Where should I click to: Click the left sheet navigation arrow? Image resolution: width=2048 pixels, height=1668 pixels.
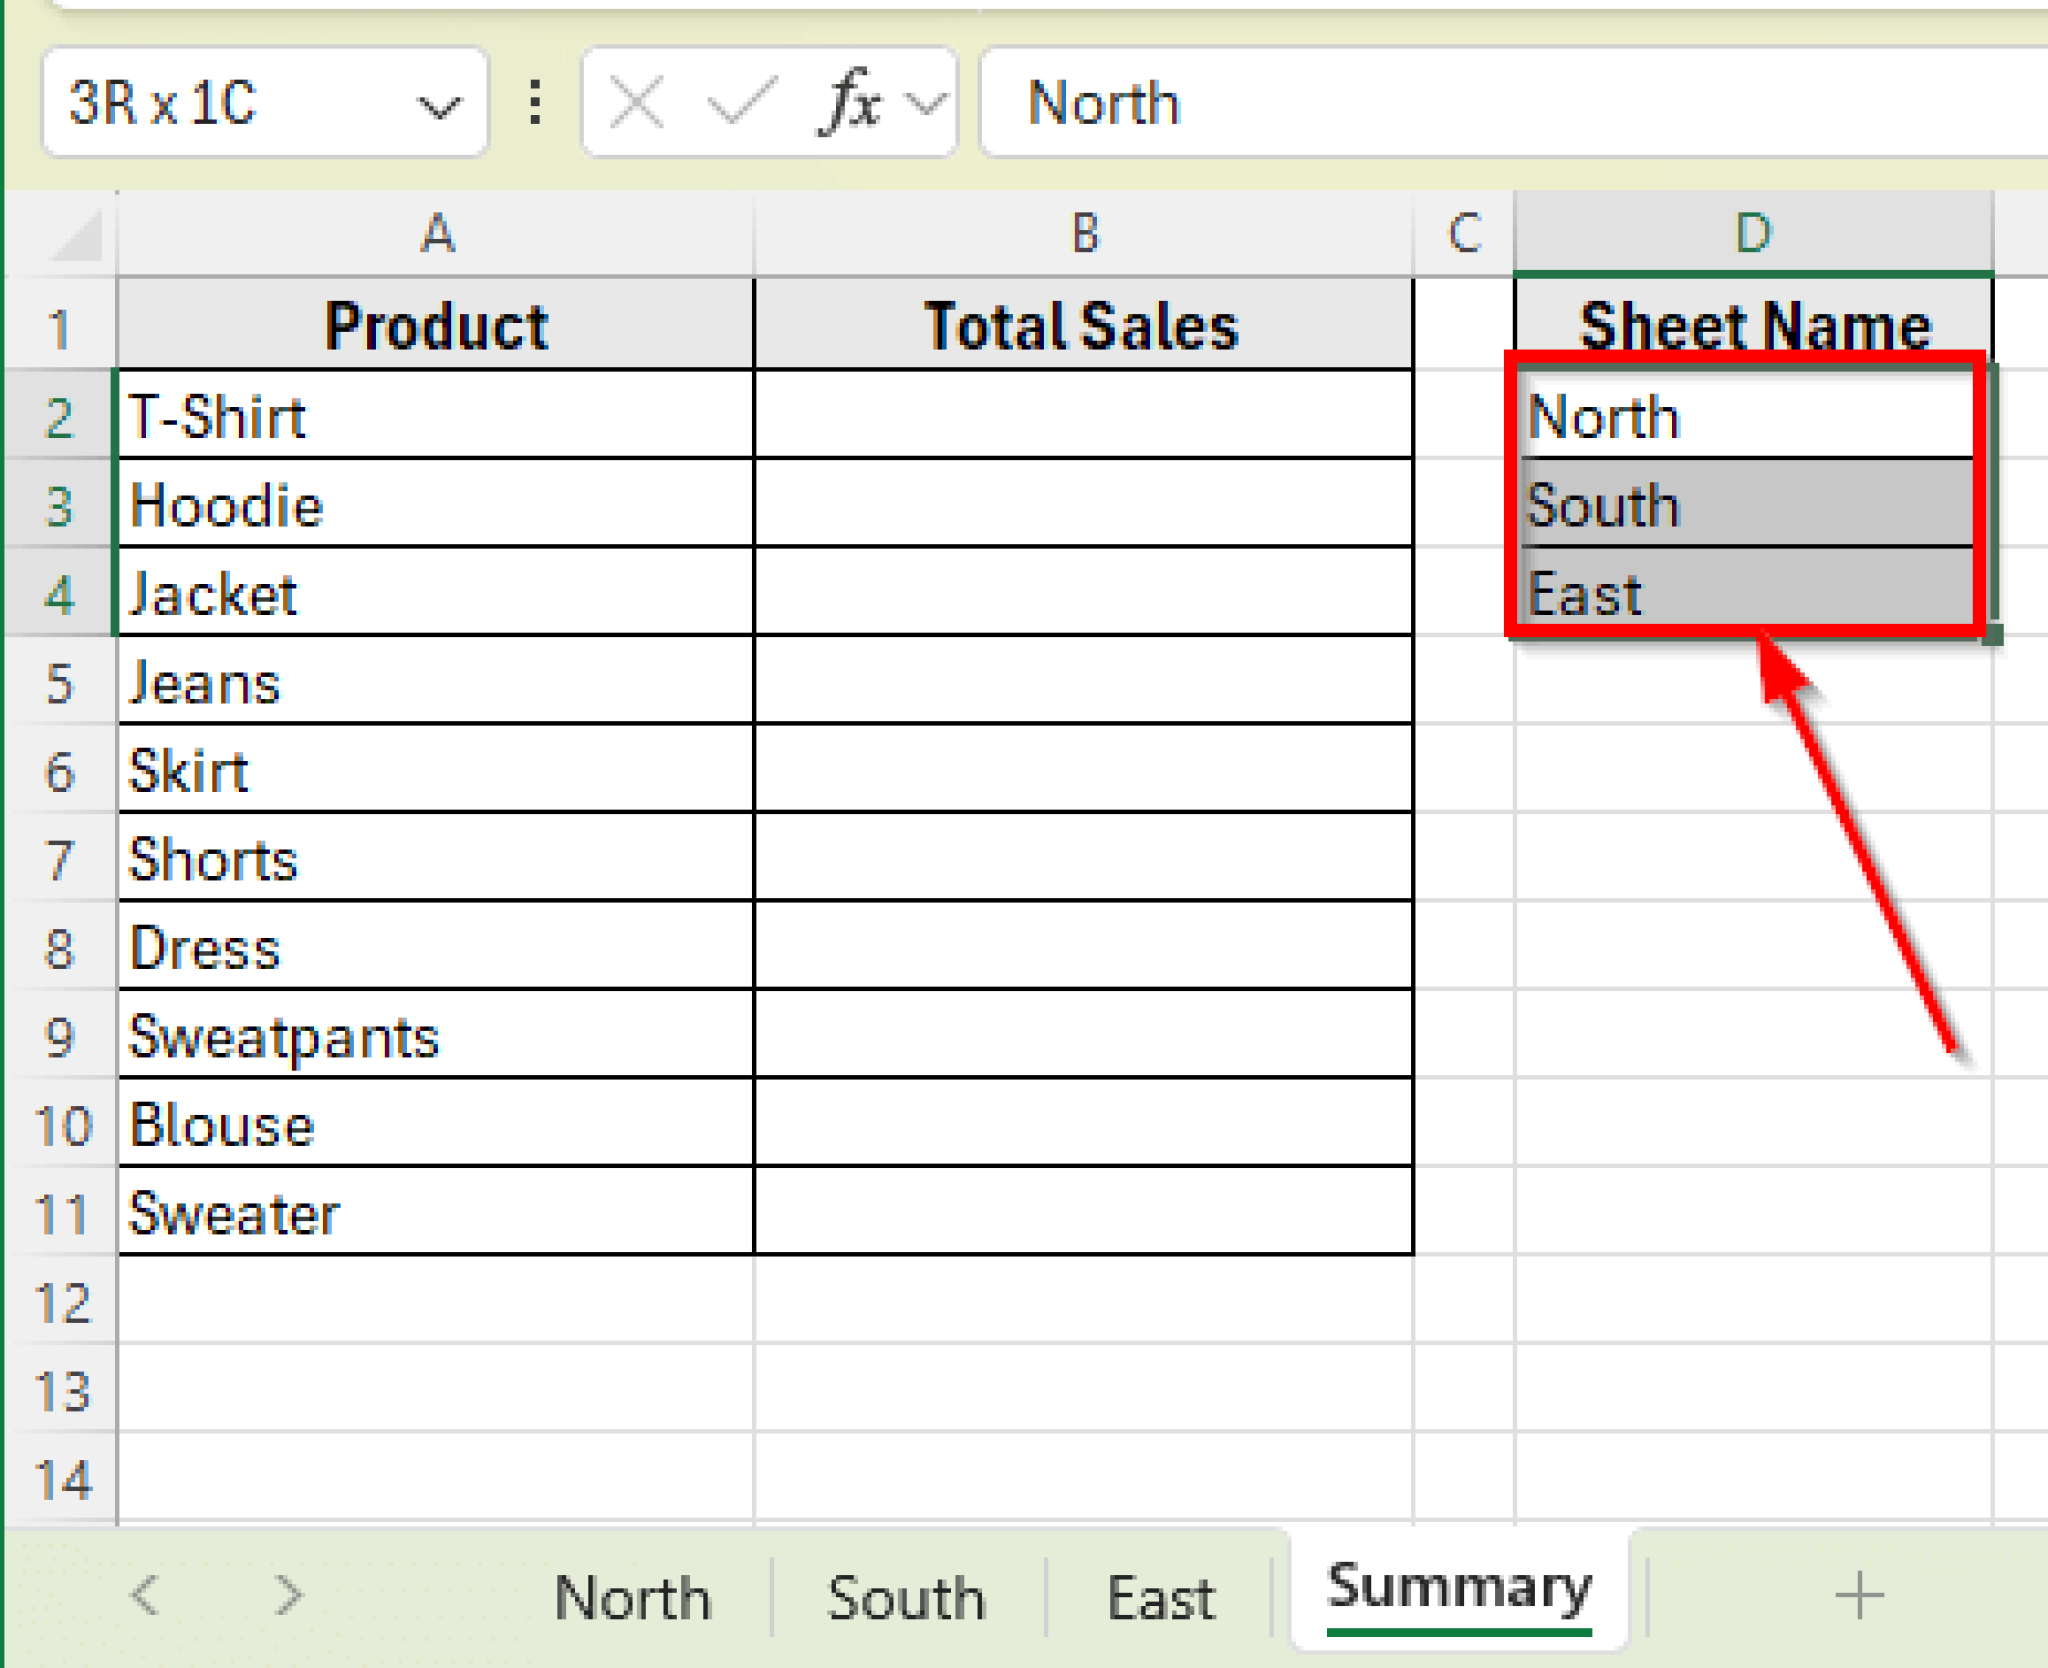(x=147, y=1596)
